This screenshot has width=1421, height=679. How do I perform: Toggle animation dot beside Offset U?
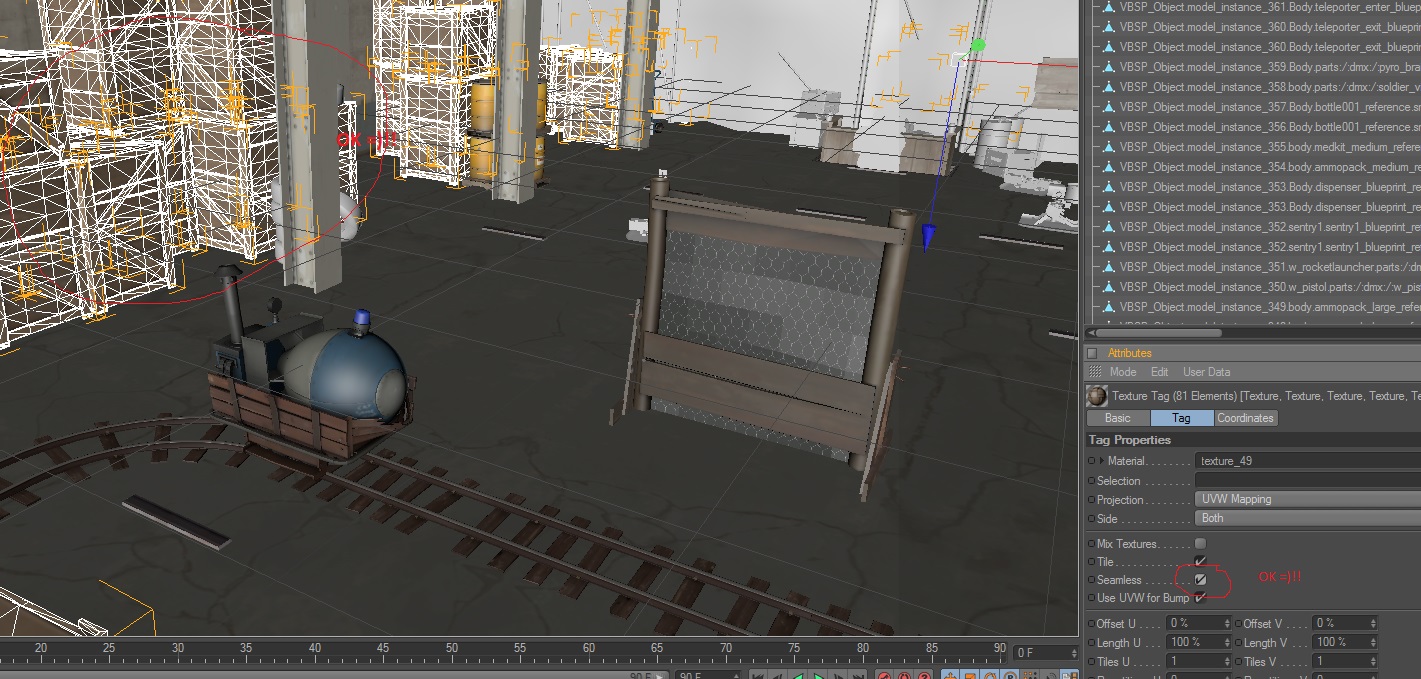pos(1092,624)
